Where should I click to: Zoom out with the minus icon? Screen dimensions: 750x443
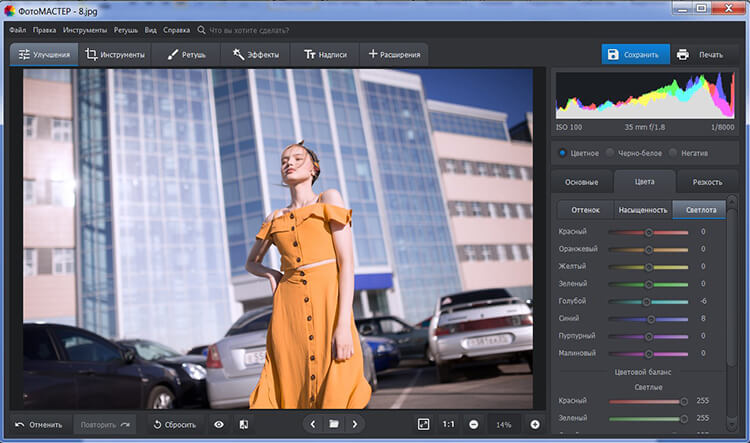[x=473, y=424]
